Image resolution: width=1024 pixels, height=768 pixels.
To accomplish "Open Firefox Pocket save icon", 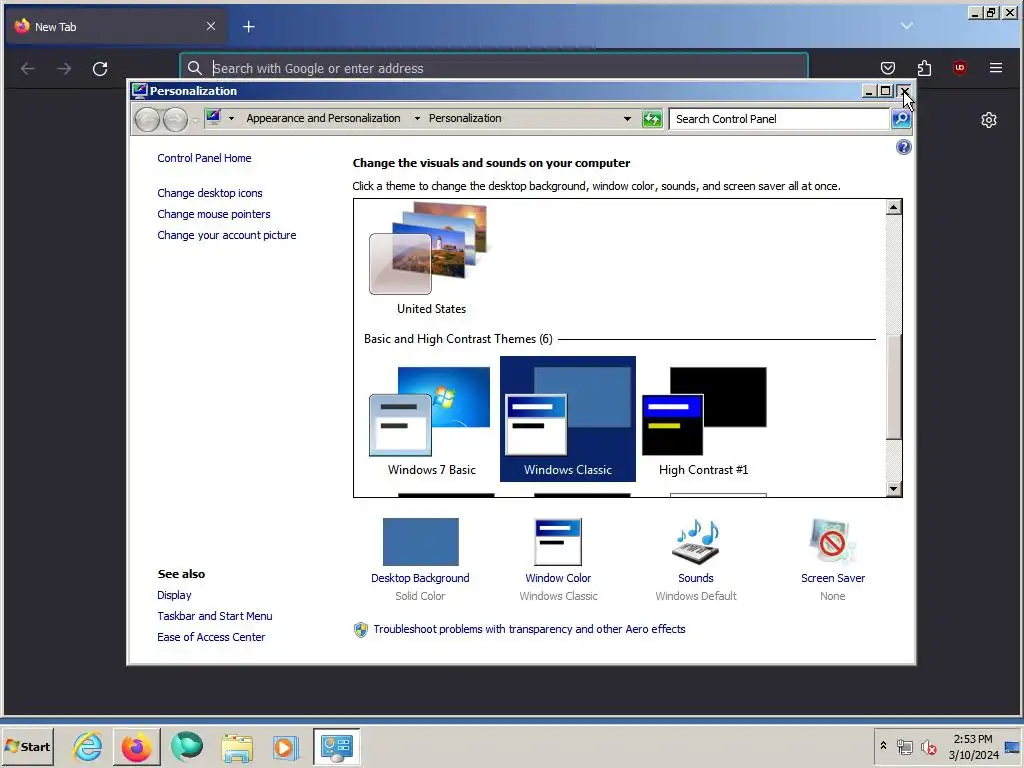I will tap(888, 68).
